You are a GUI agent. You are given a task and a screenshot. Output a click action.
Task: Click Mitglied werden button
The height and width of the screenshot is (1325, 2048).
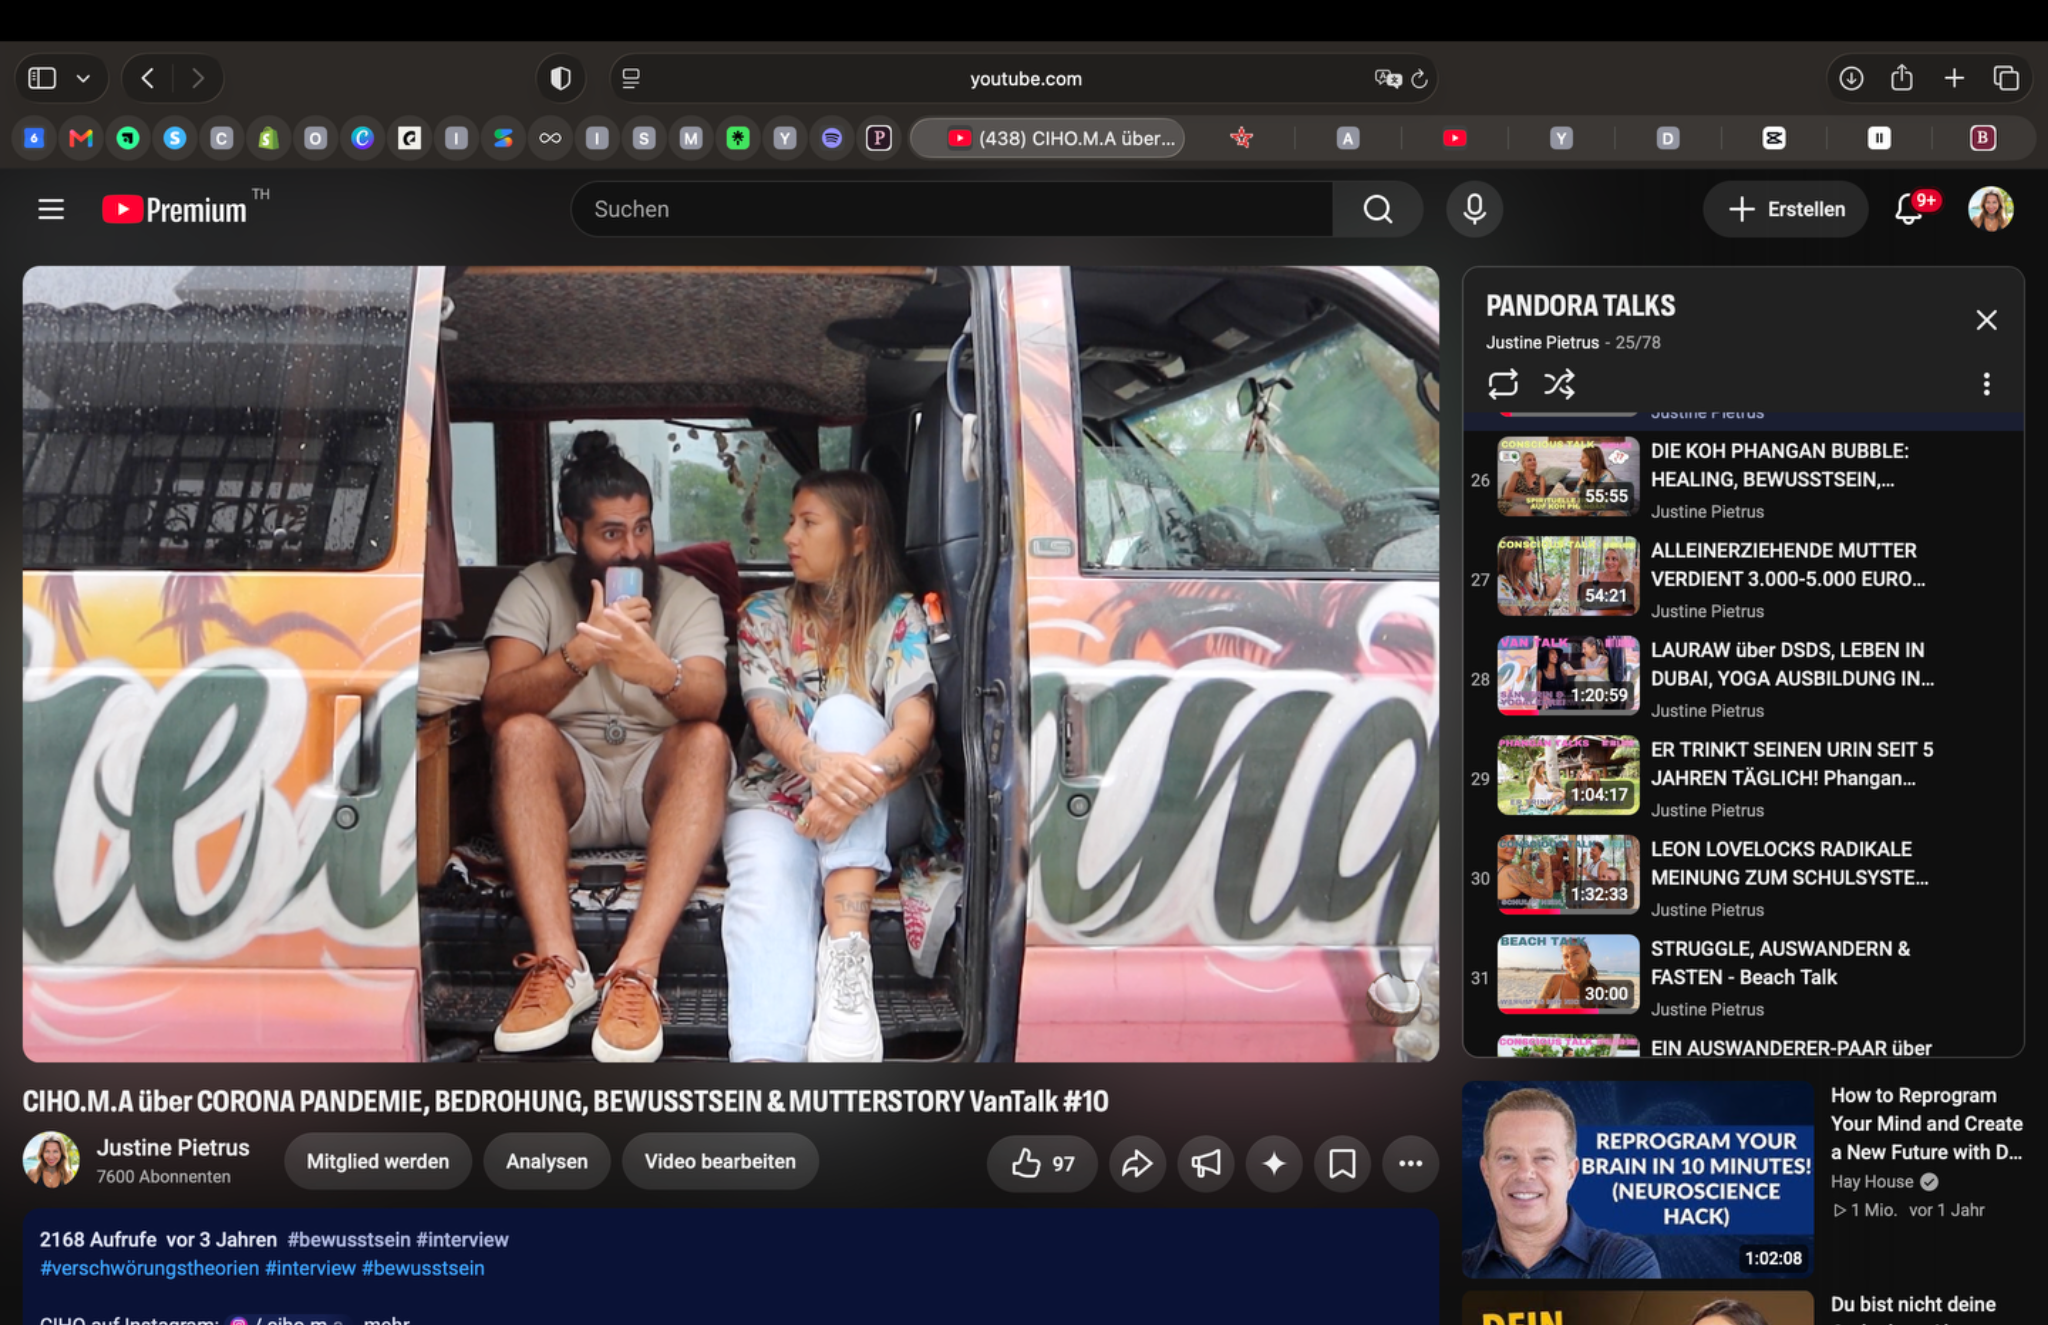click(x=378, y=1161)
